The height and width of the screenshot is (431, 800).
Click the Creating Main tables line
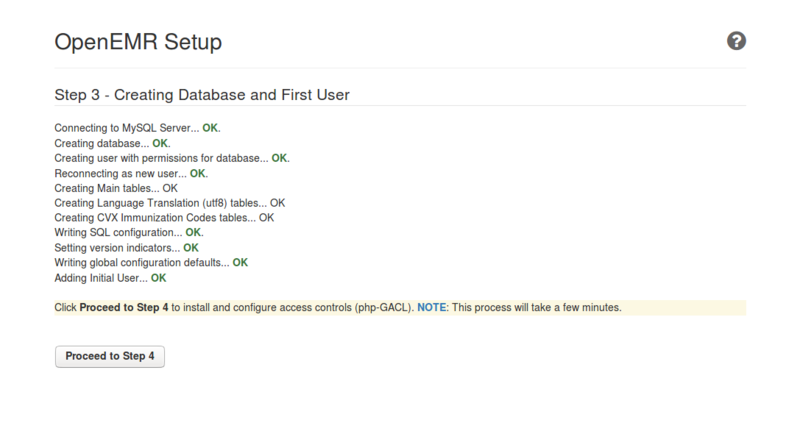pos(107,188)
